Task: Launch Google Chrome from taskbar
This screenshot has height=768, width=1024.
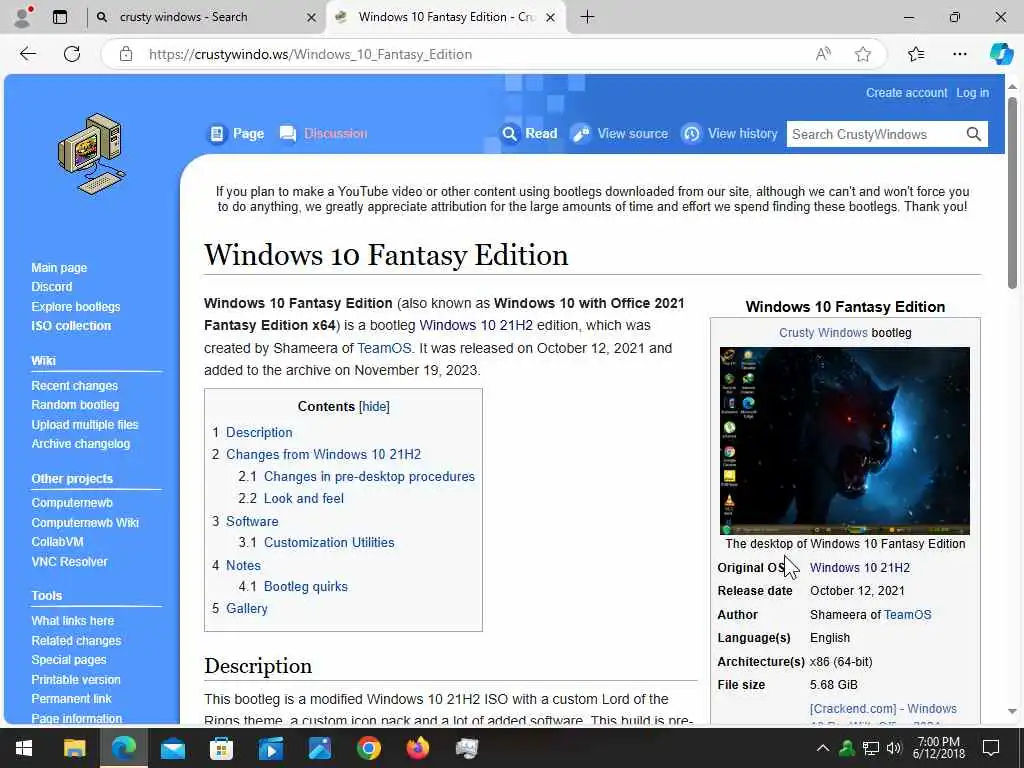Action: [368, 748]
